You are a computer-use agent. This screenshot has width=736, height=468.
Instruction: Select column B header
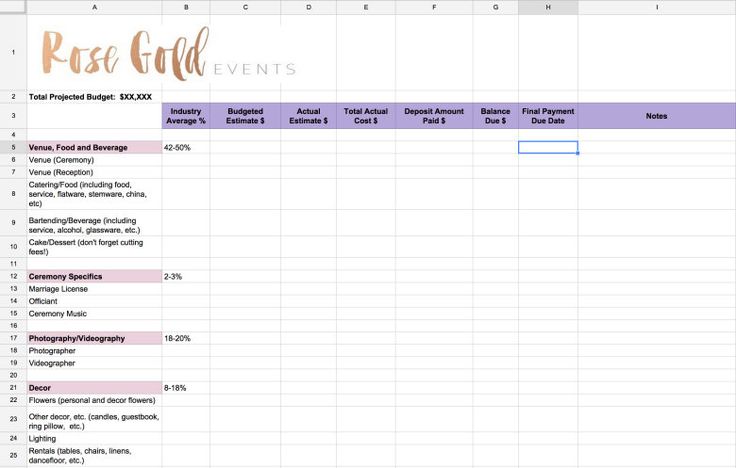click(x=186, y=7)
